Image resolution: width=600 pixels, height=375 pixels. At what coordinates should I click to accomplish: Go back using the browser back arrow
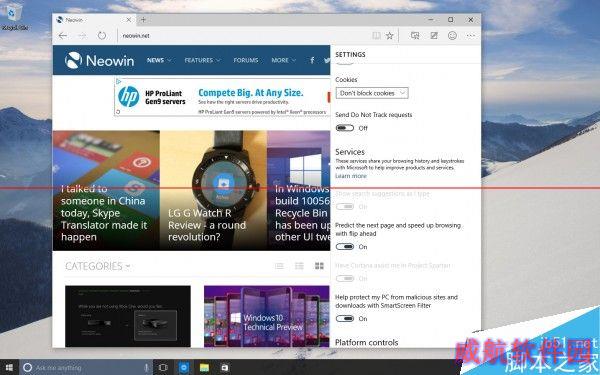tap(63, 36)
